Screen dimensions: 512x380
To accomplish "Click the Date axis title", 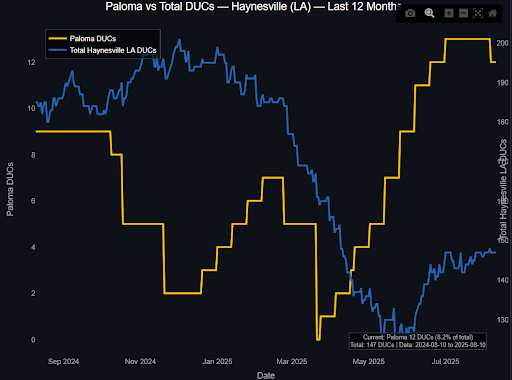I will (266, 375).
